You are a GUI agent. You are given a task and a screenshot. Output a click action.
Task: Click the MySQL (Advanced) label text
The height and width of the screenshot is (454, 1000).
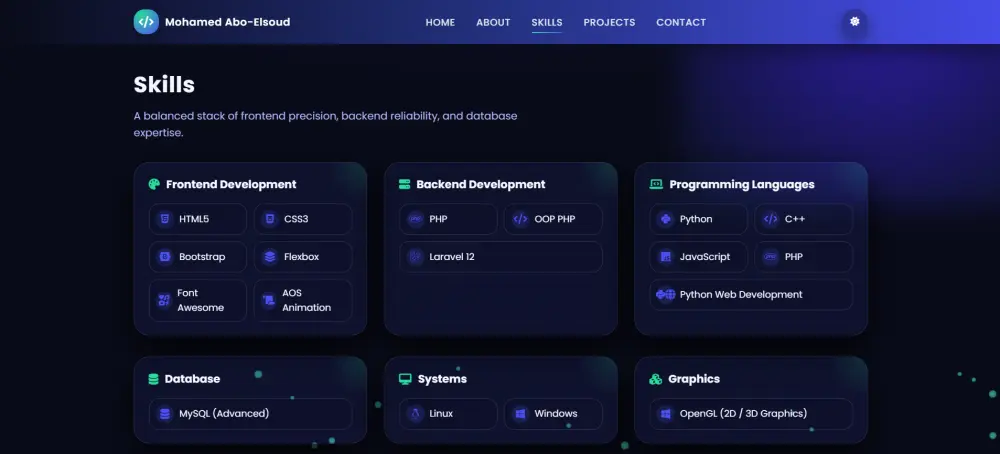(224, 414)
